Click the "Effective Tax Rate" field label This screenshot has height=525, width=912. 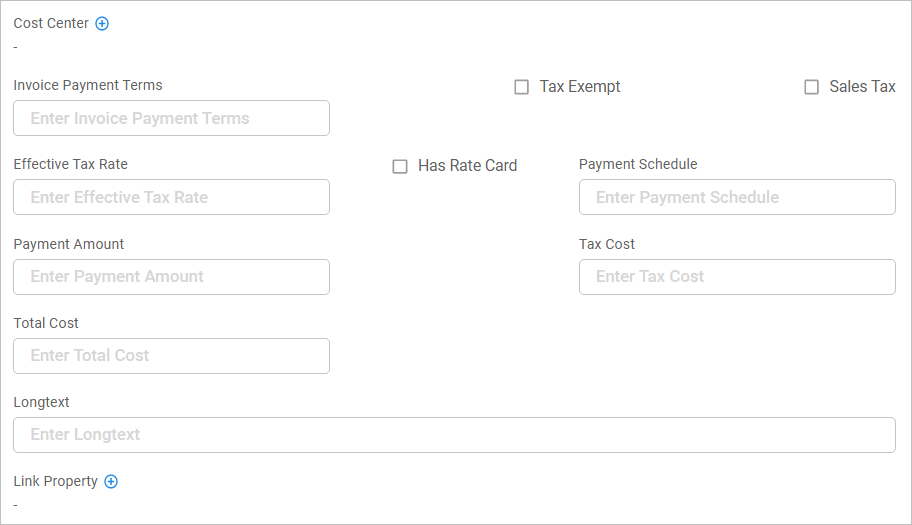pos(70,164)
